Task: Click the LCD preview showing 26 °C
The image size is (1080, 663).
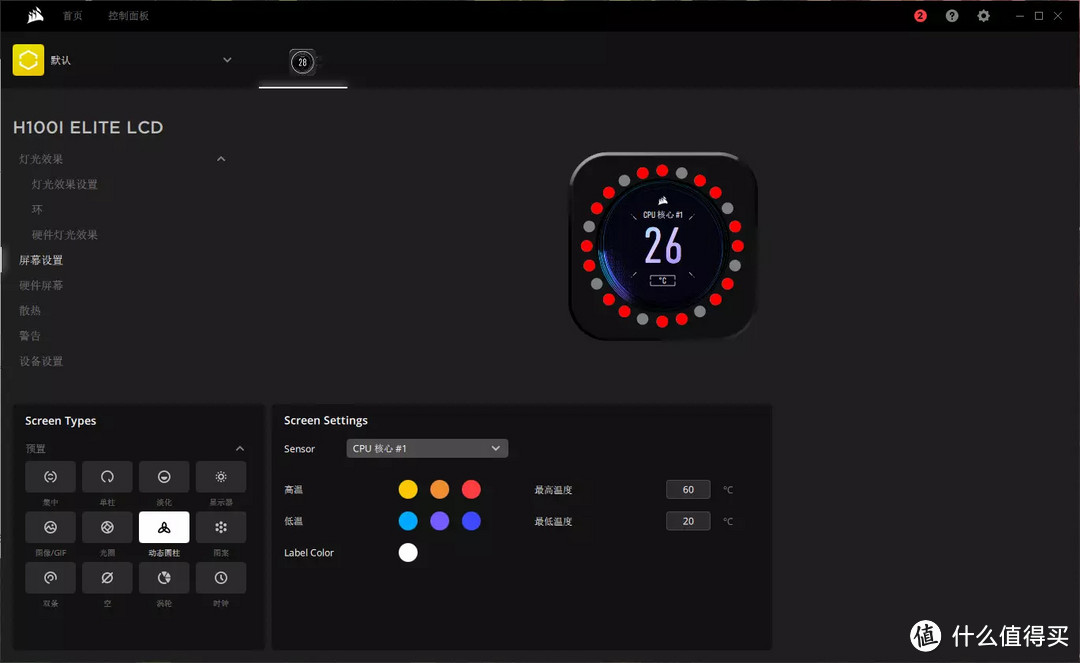Action: [x=663, y=246]
